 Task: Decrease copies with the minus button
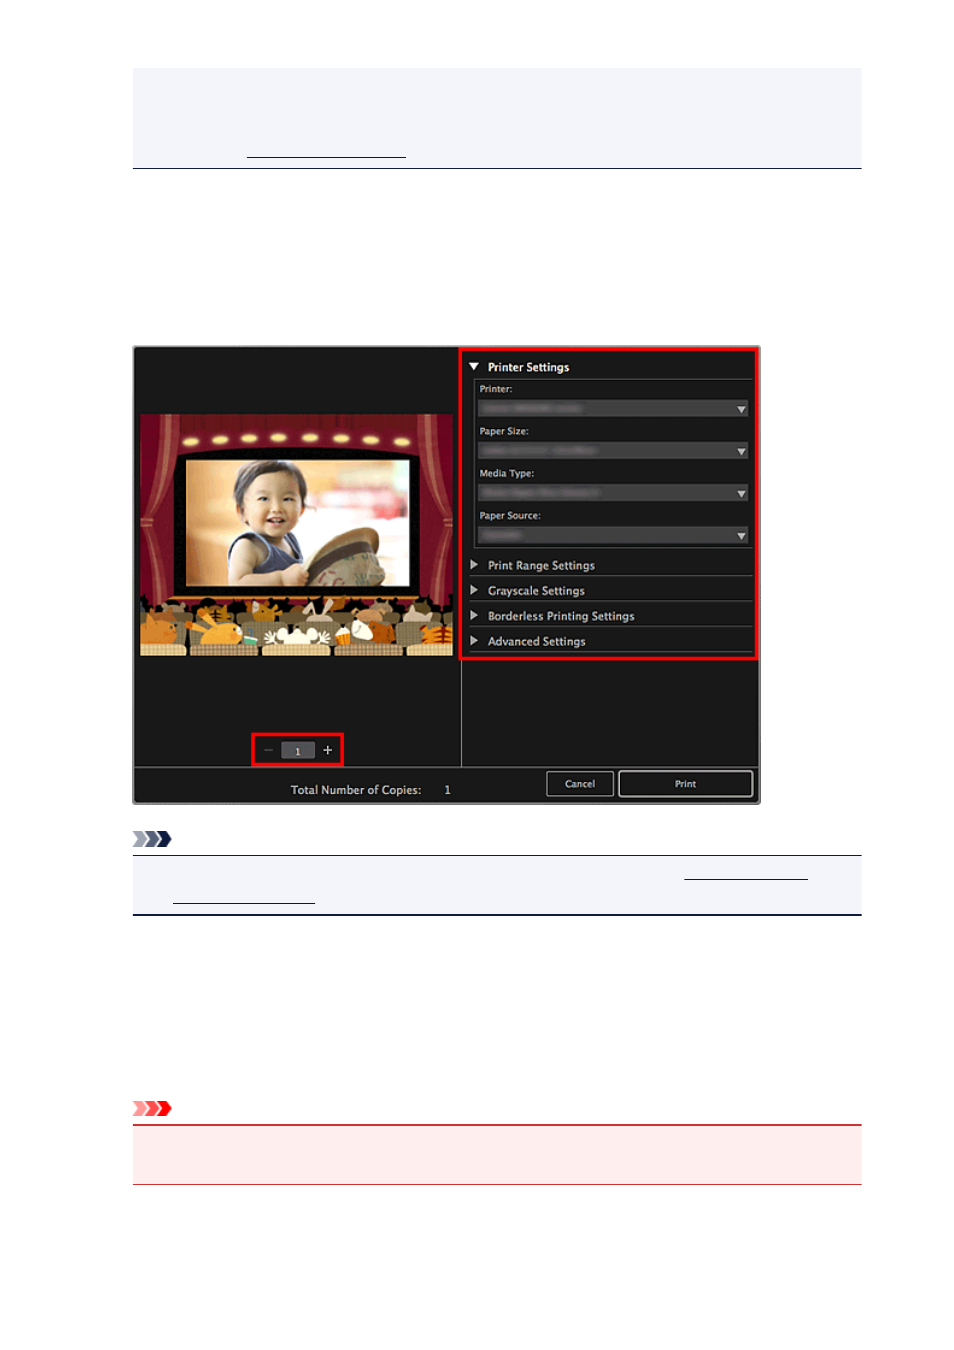268,750
